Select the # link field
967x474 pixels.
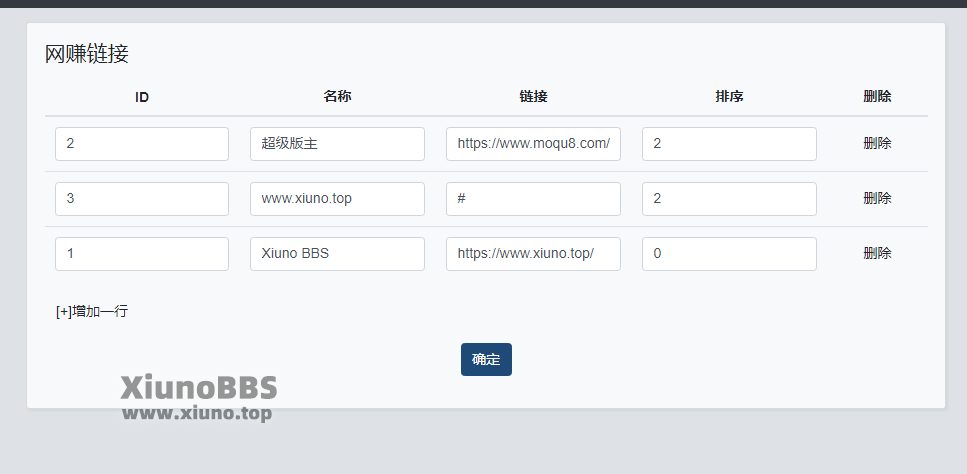(533, 198)
